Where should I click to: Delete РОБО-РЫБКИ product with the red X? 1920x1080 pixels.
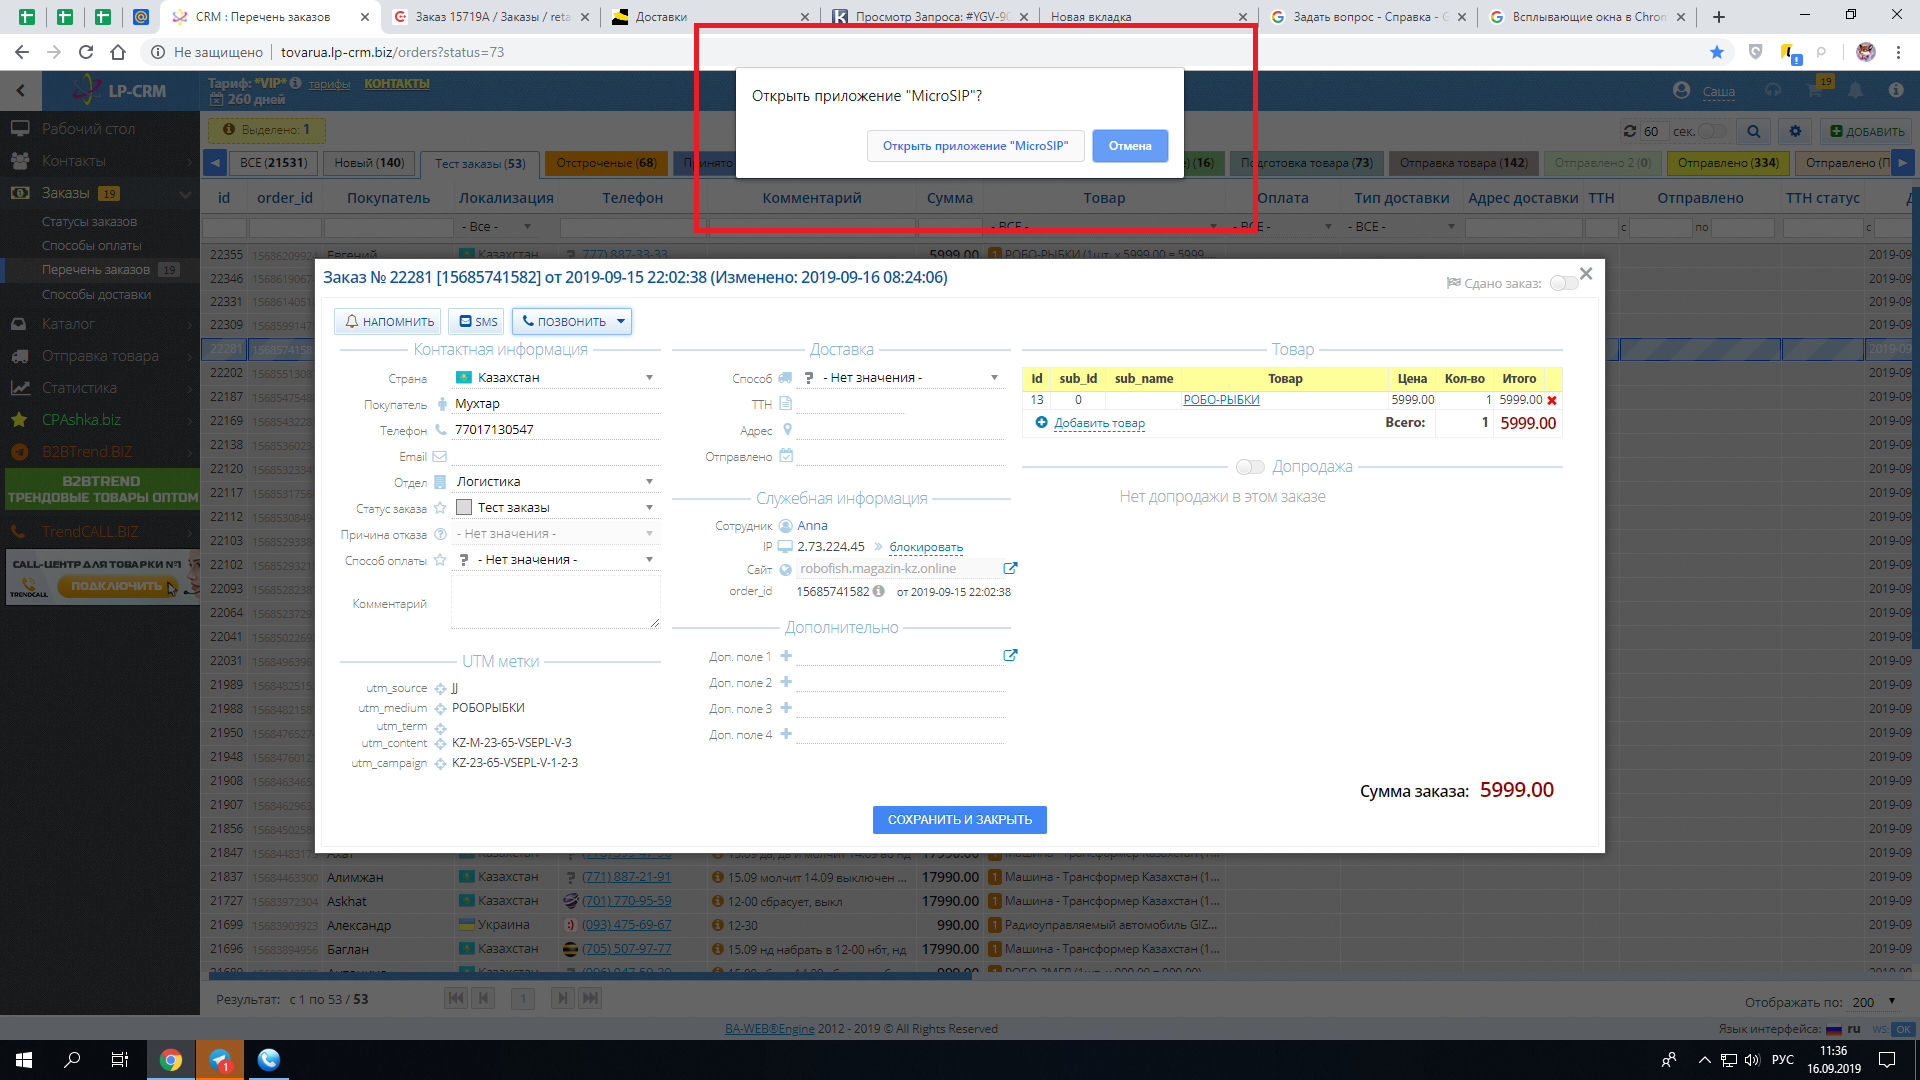(1552, 400)
